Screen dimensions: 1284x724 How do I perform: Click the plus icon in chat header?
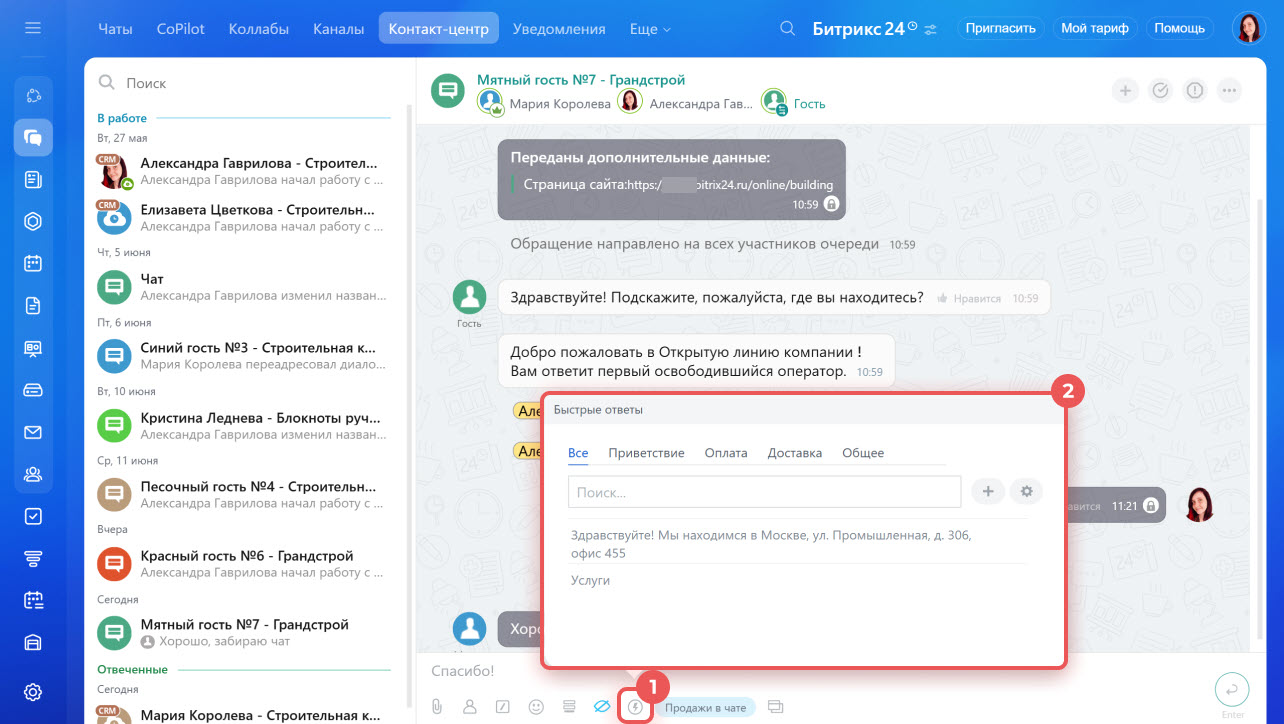[x=1125, y=91]
